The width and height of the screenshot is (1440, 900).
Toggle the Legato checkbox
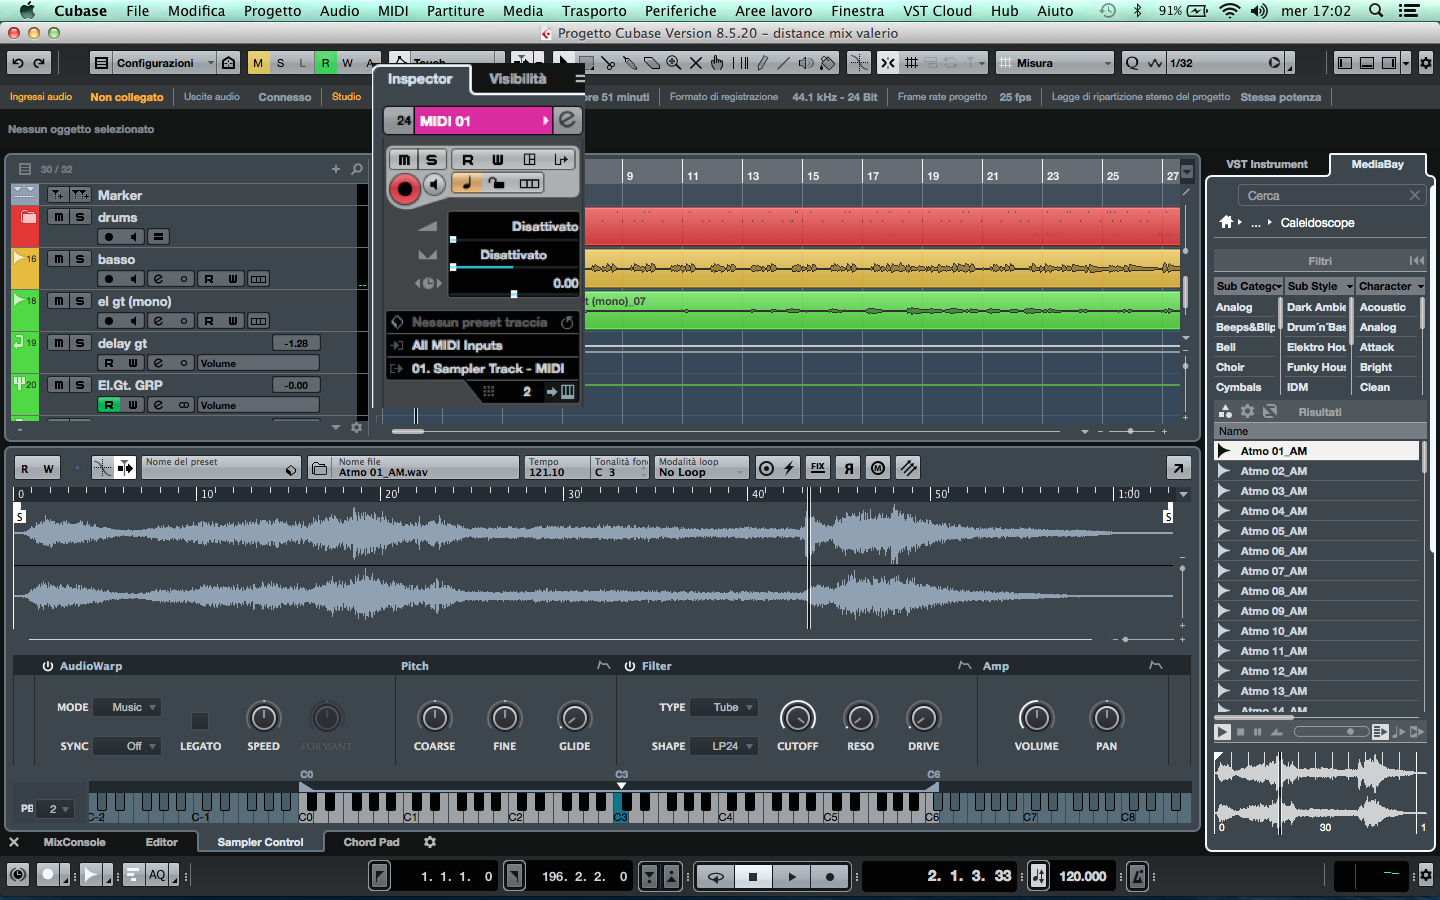[x=200, y=721]
